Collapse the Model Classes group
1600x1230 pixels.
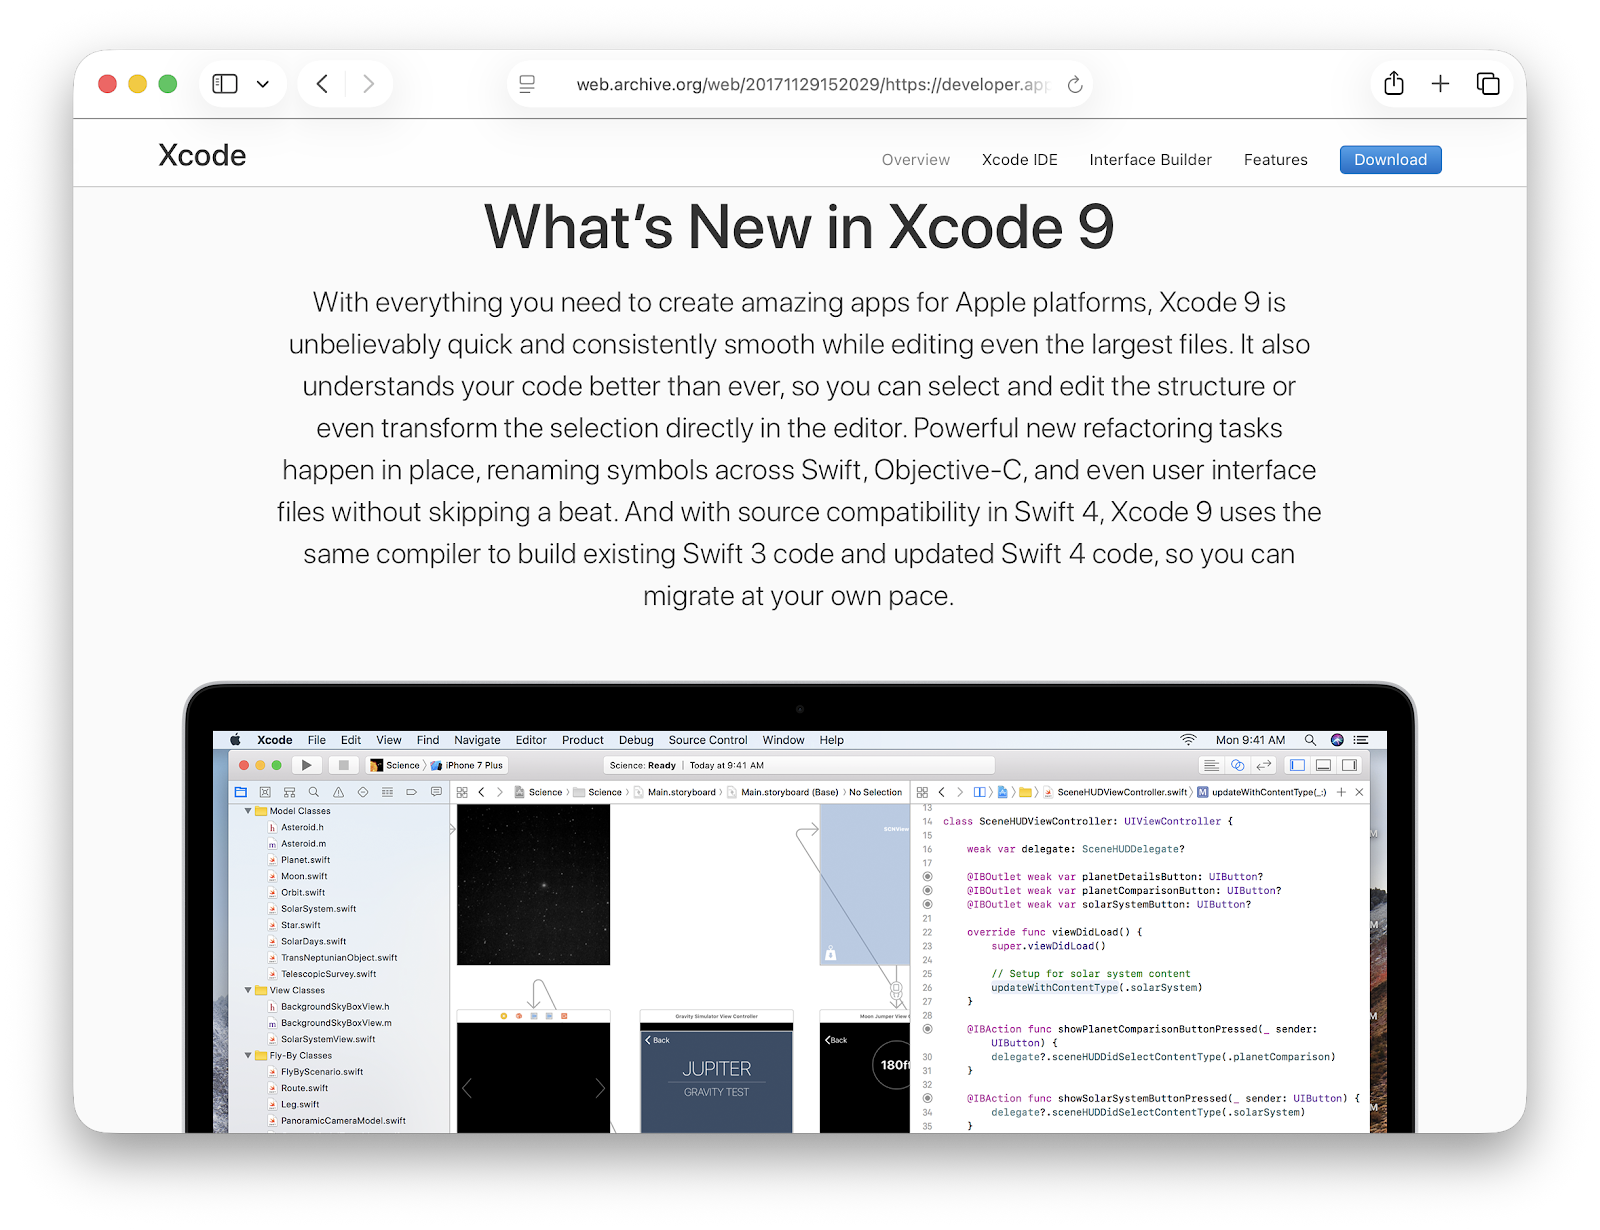point(248,811)
